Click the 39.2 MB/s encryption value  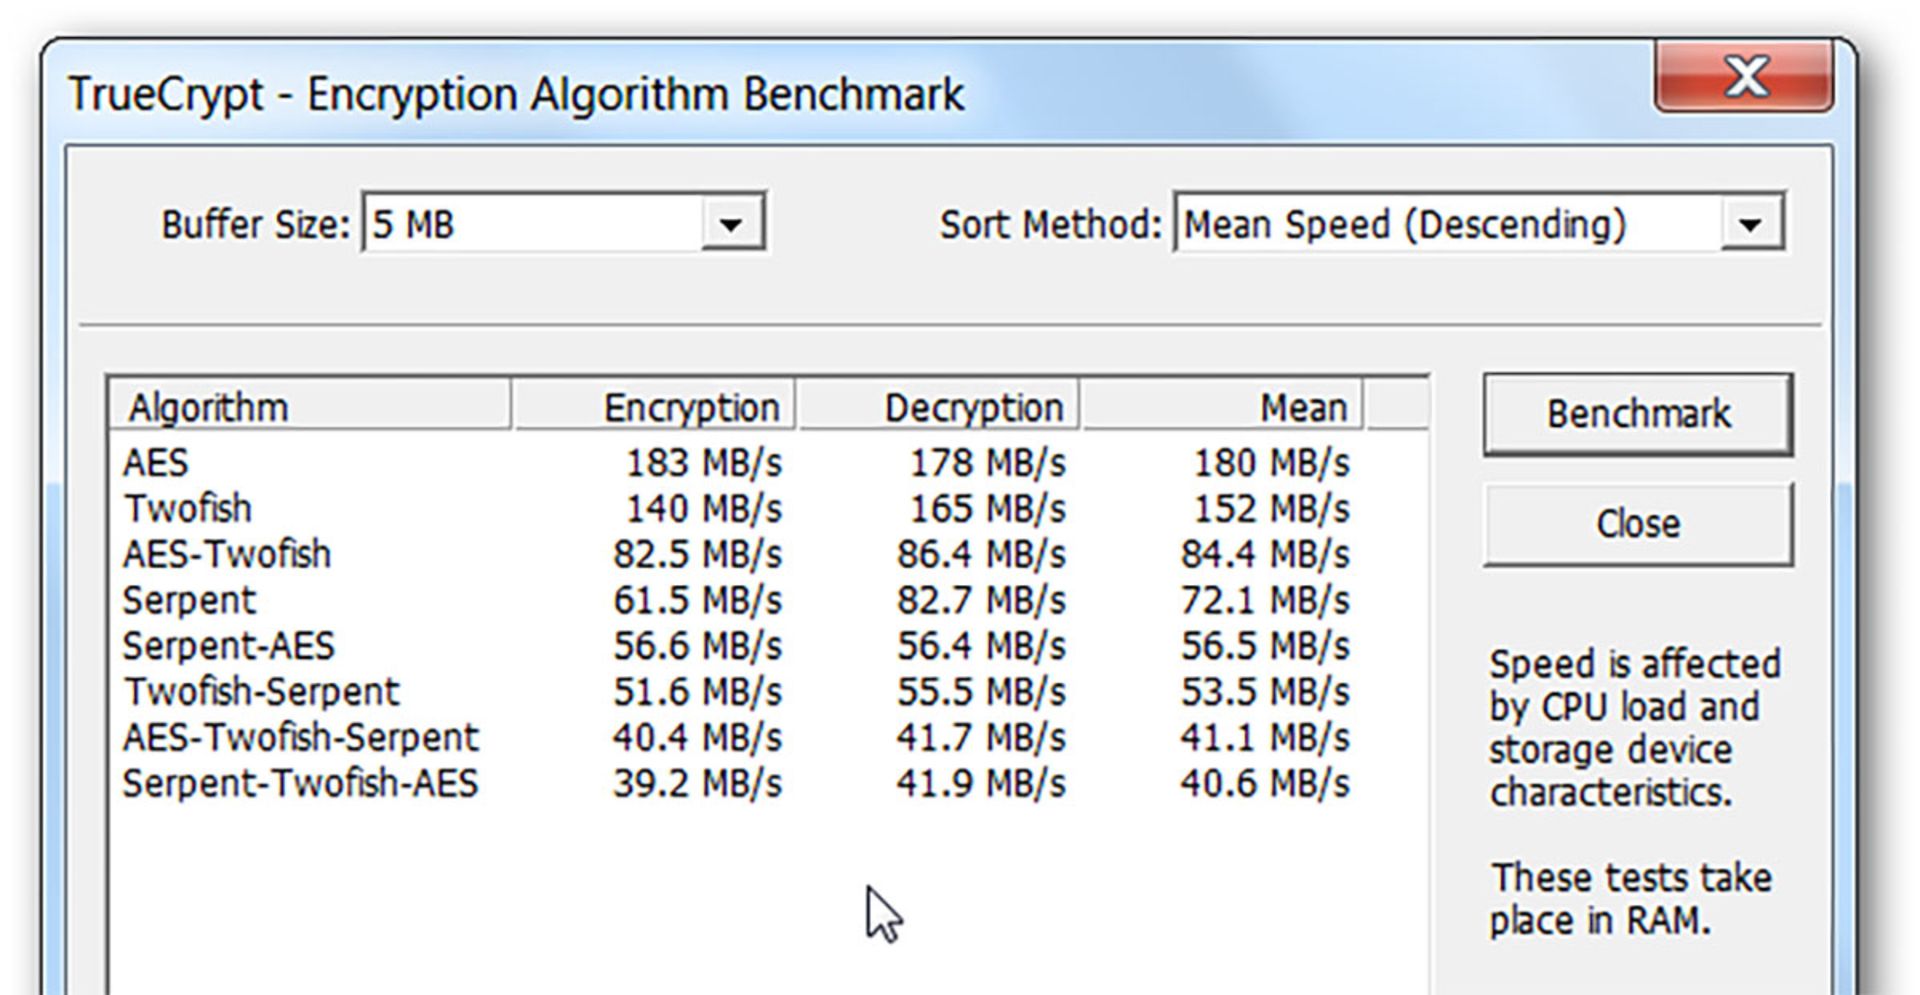coord(698,783)
